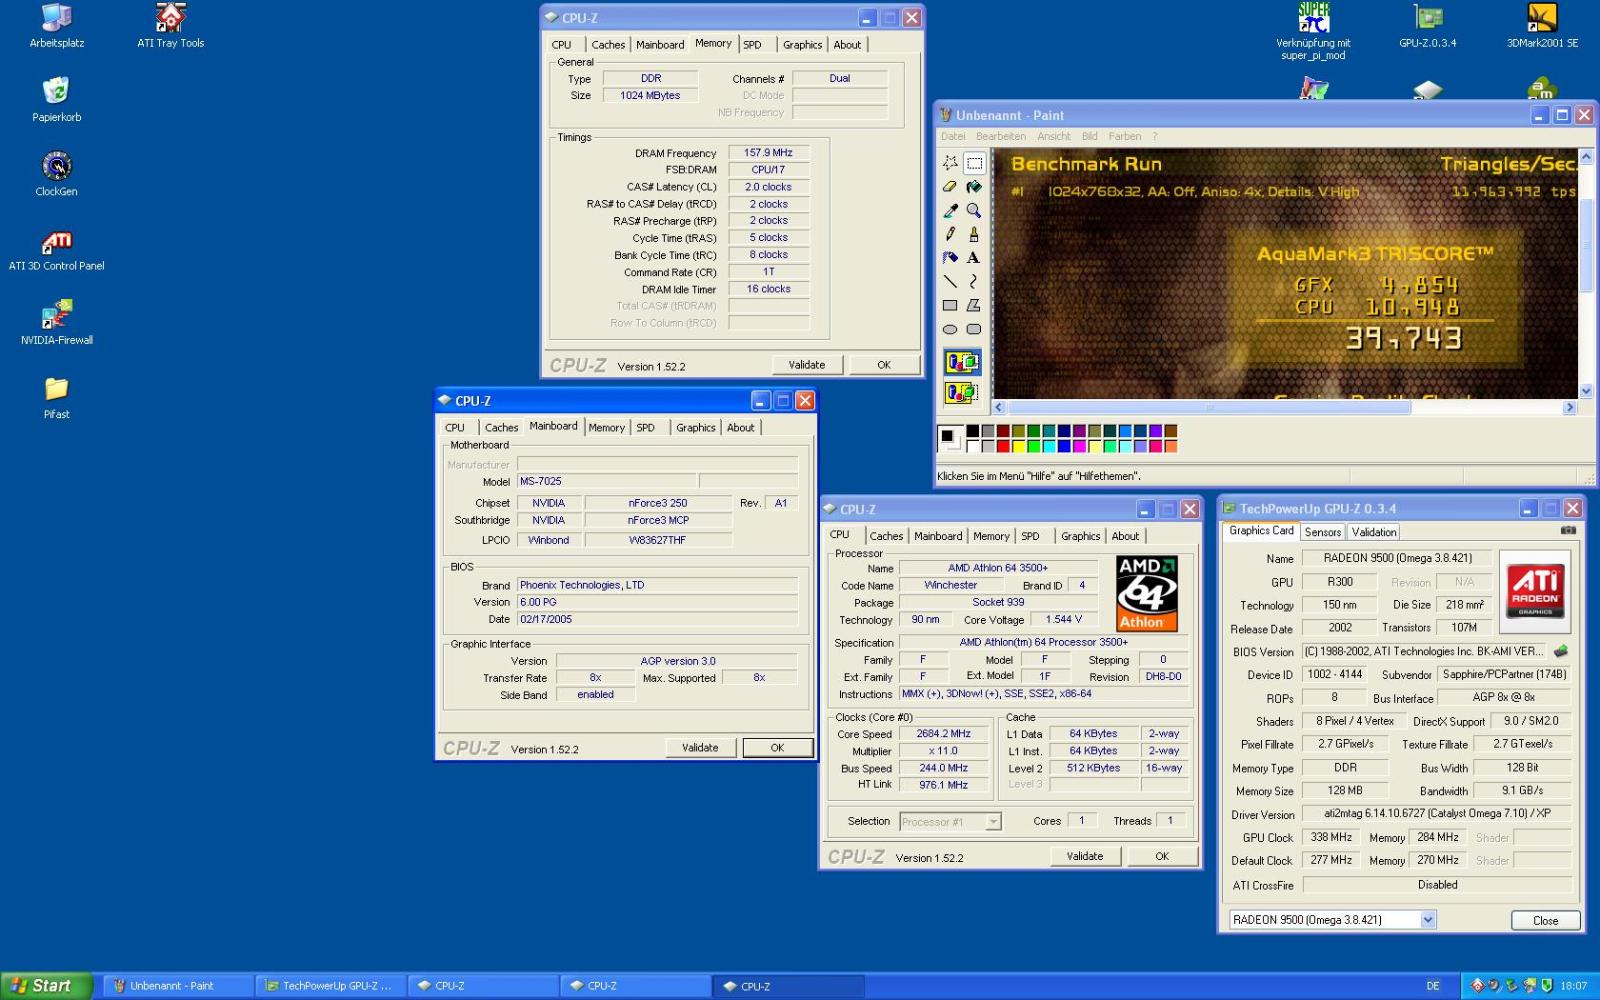
Task: Click Paint's horizontal scrollbar right arrow
Action: 1569,408
